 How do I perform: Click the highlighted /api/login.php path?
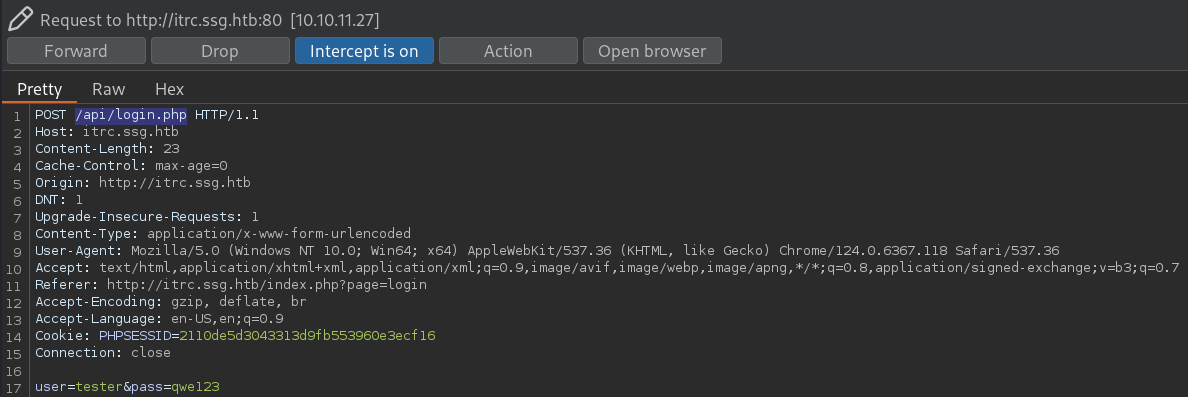[x=130, y=115]
